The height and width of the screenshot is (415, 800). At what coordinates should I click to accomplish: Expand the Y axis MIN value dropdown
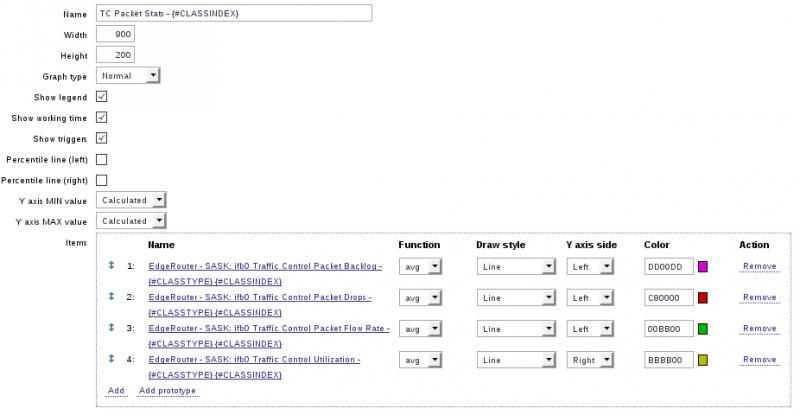(131, 200)
